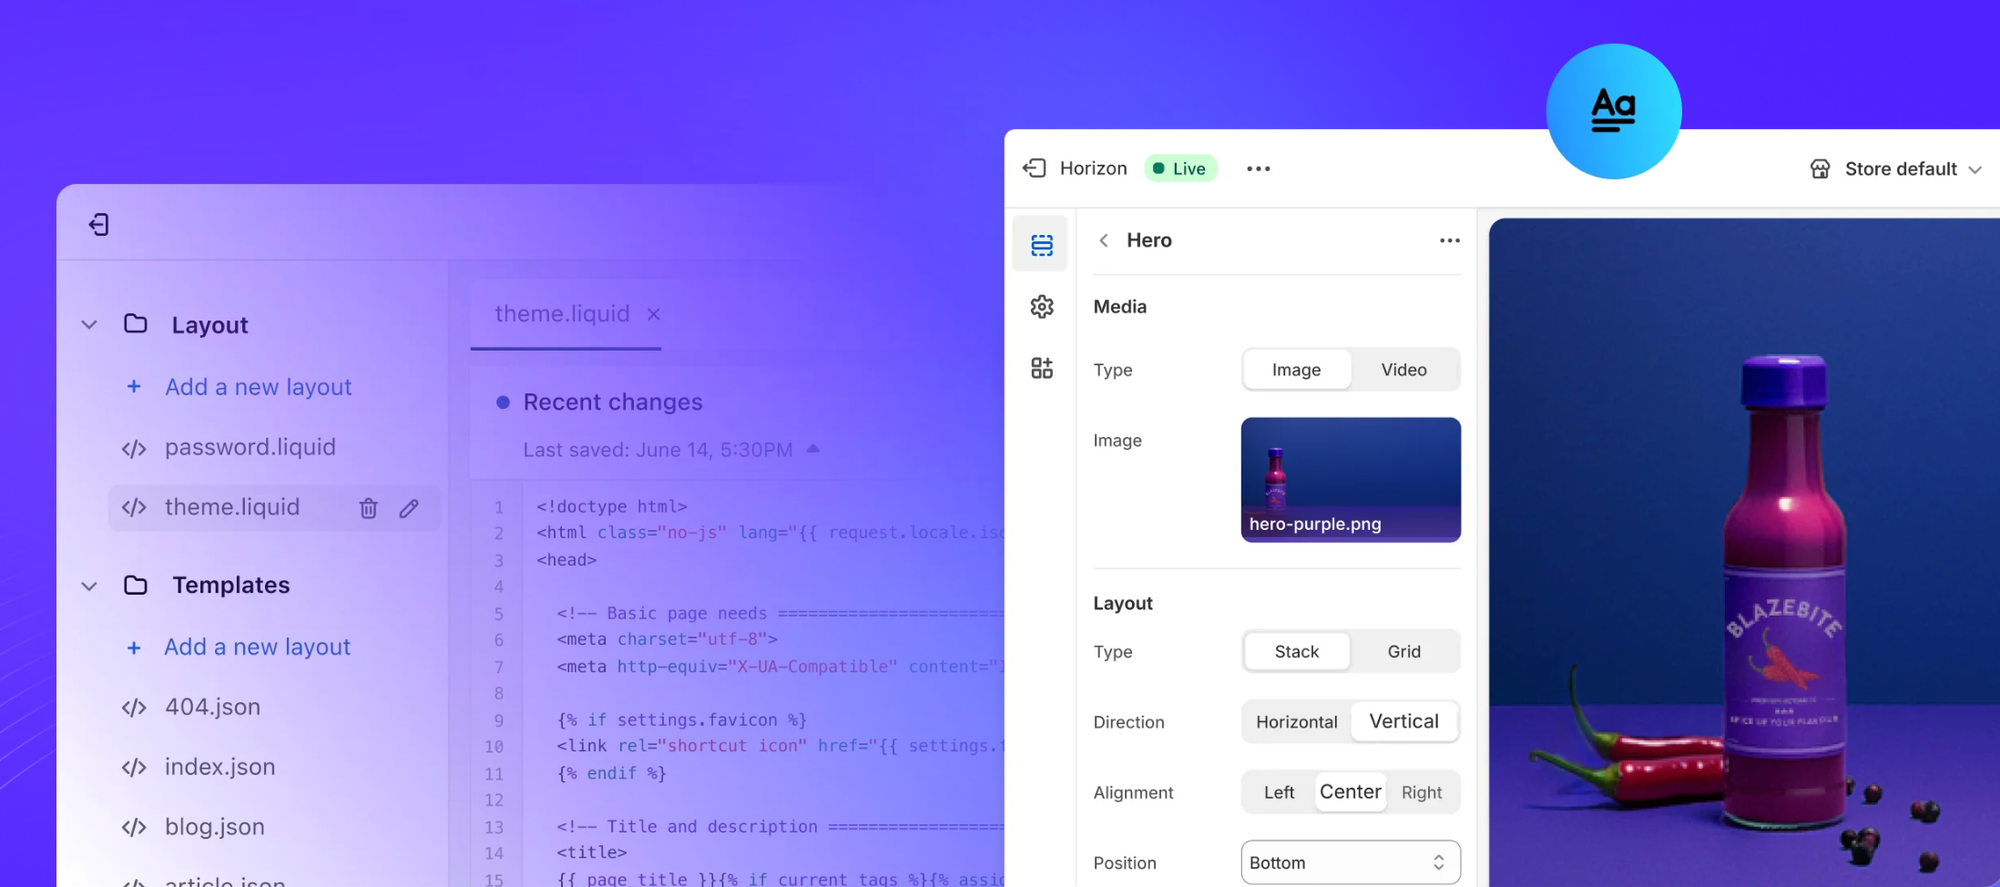Open the Position Bottom dropdown

point(1350,862)
